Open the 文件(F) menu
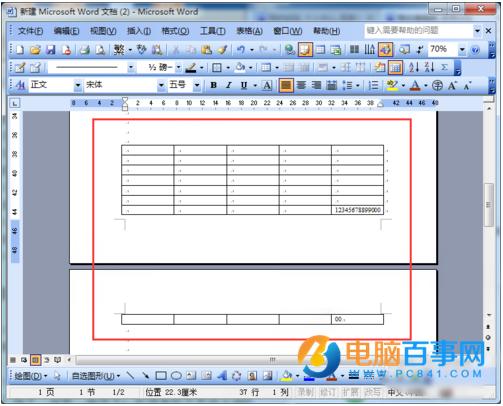503x406 pixels. [x=30, y=31]
